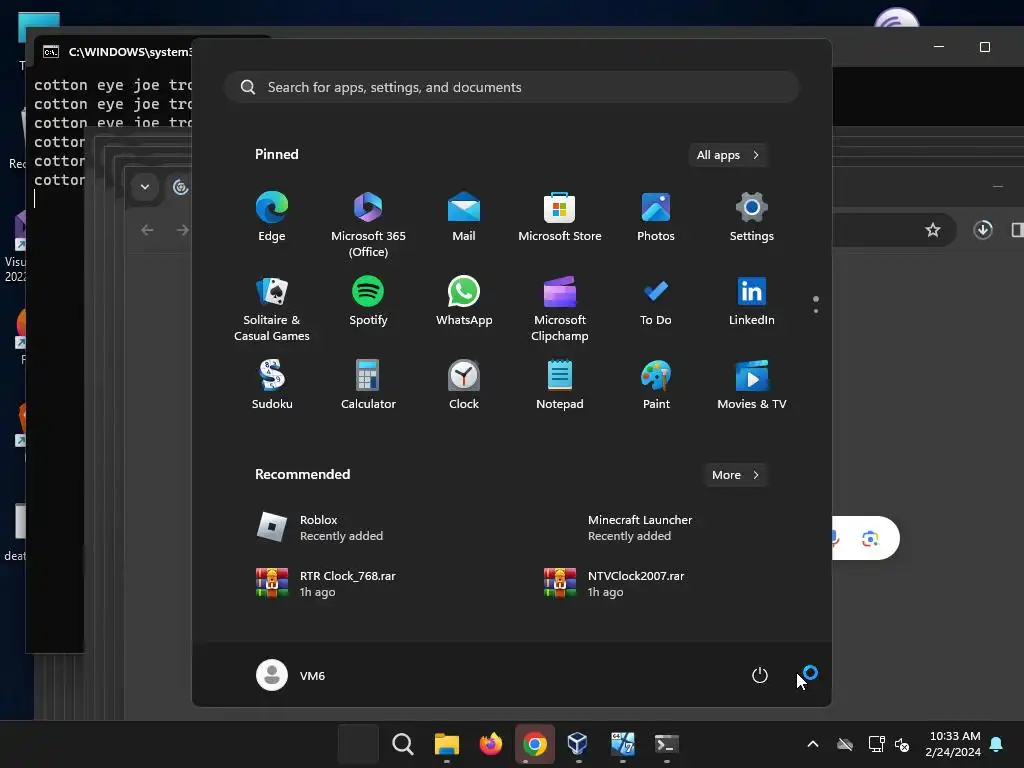Launch Microsoft 365 (Office) app

point(368,225)
